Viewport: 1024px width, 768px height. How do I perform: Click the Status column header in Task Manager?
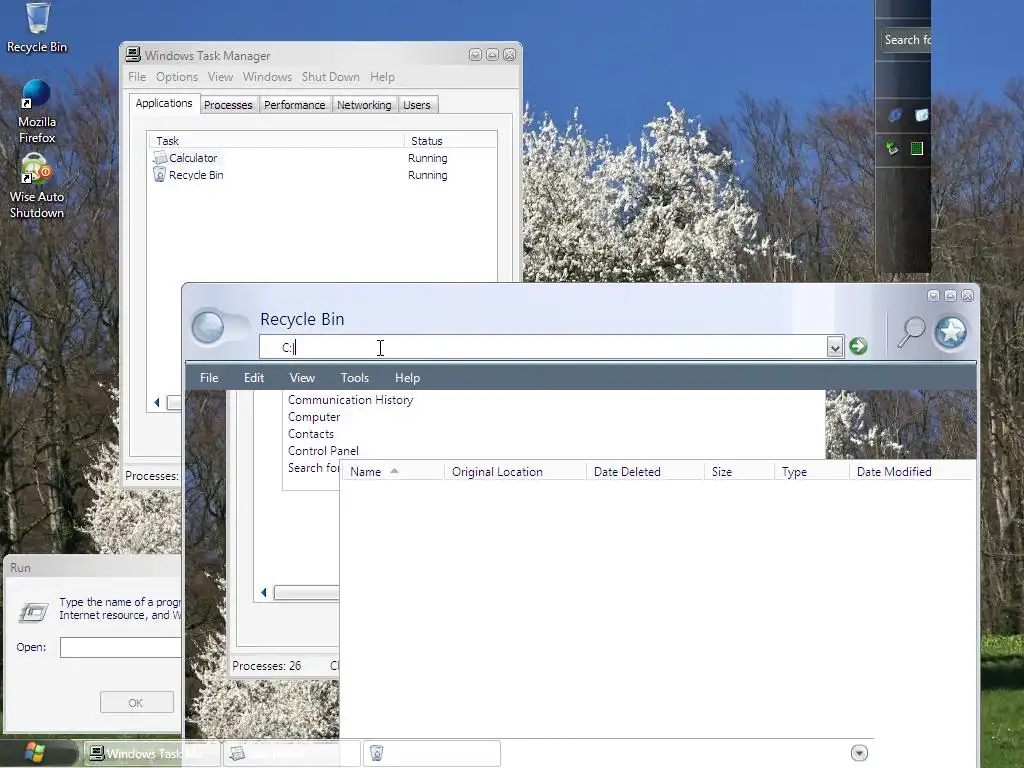click(x=451, y=140)
